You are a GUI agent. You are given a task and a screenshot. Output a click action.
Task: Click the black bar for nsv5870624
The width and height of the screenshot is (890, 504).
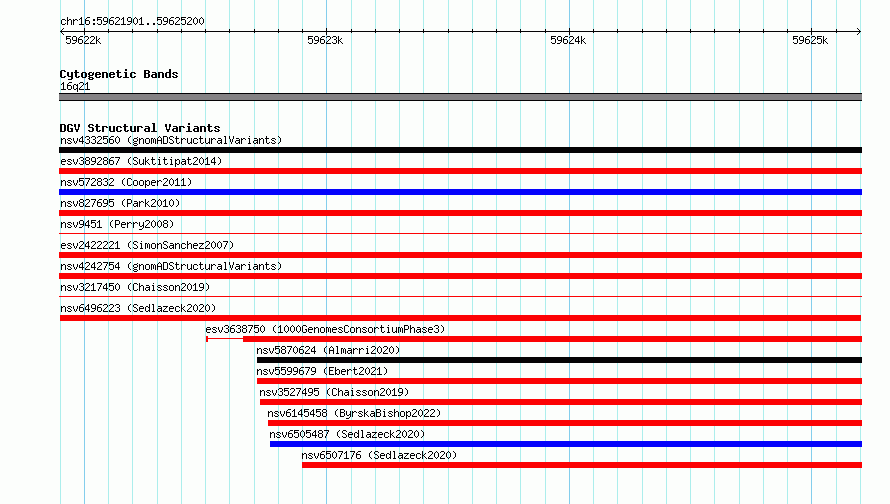pos(559,360)
